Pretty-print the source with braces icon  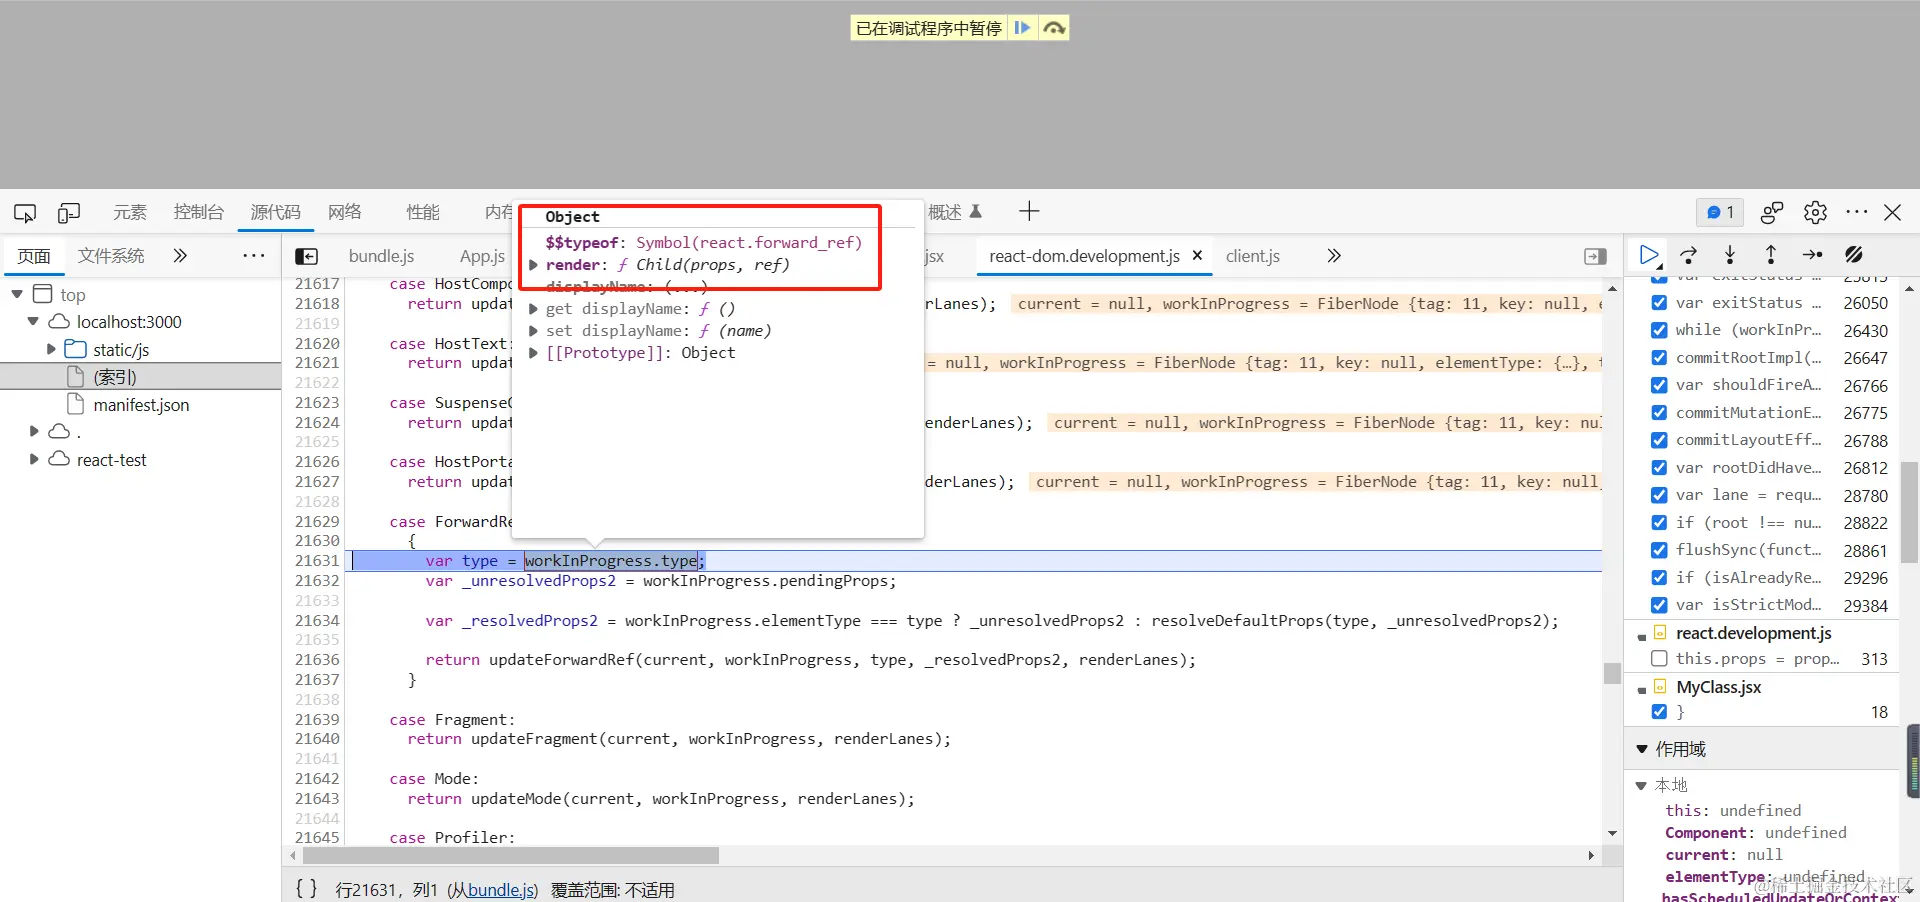(307, 889)
